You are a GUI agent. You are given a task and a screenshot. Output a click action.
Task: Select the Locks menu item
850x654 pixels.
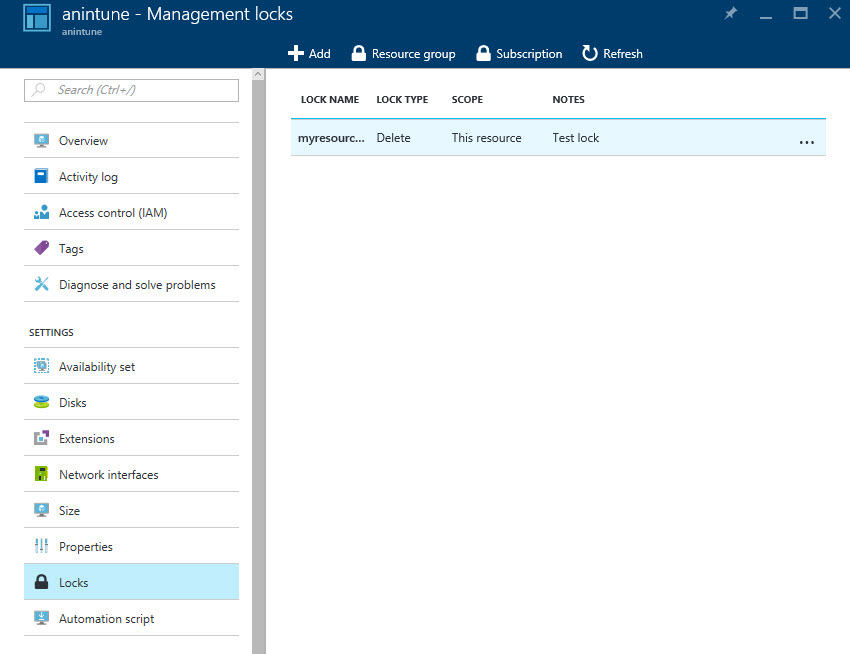click(131, 582)
